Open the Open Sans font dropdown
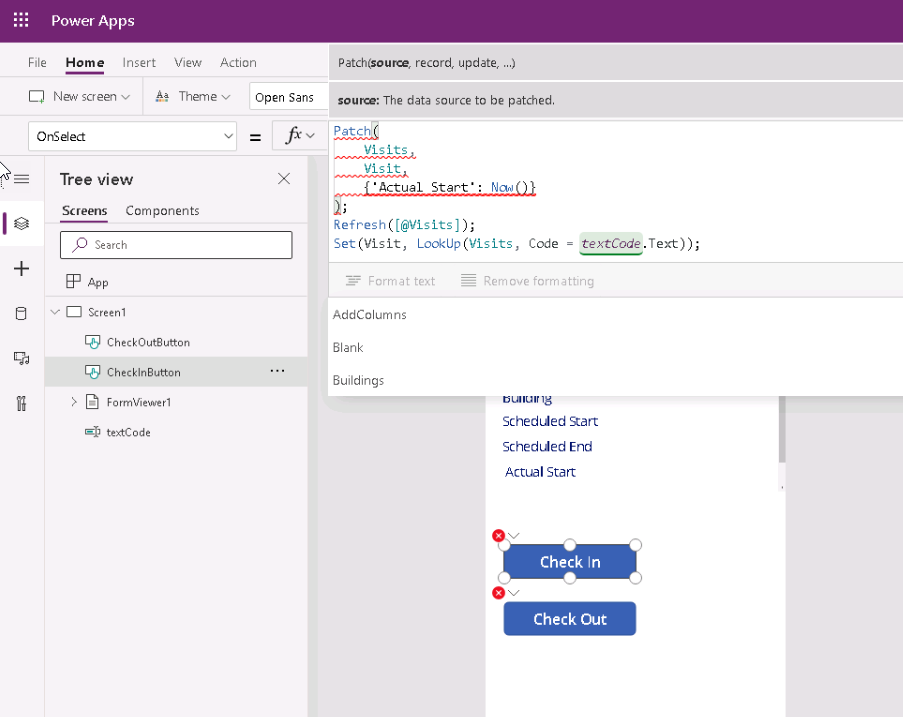 coord(288,97)
